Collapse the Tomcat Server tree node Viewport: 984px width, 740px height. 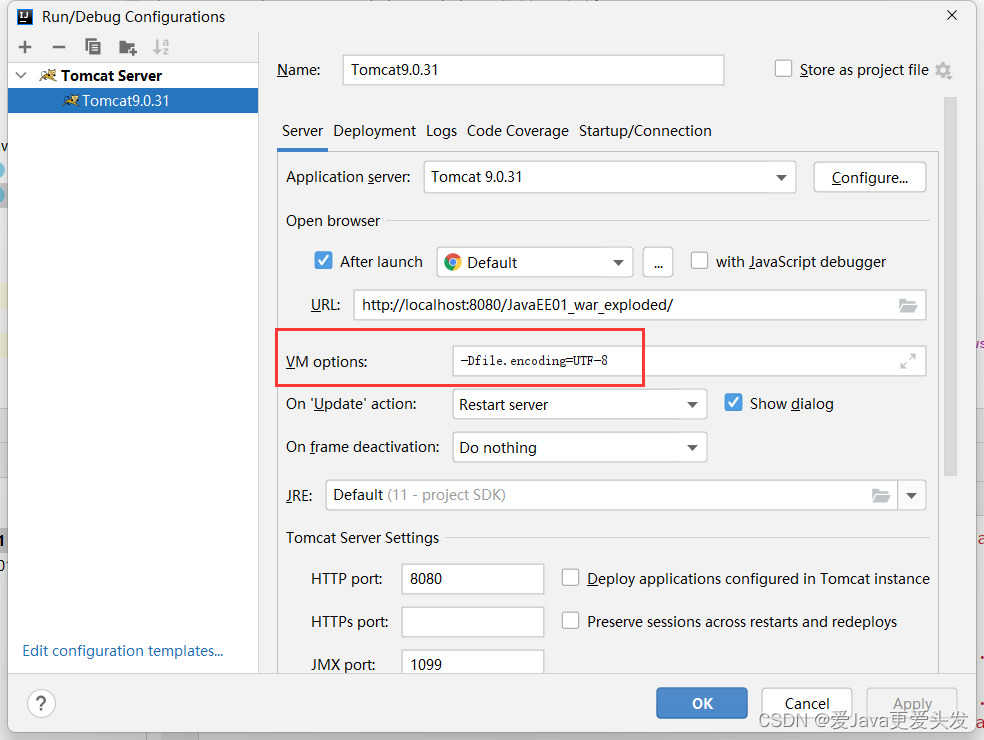[21, 75]
